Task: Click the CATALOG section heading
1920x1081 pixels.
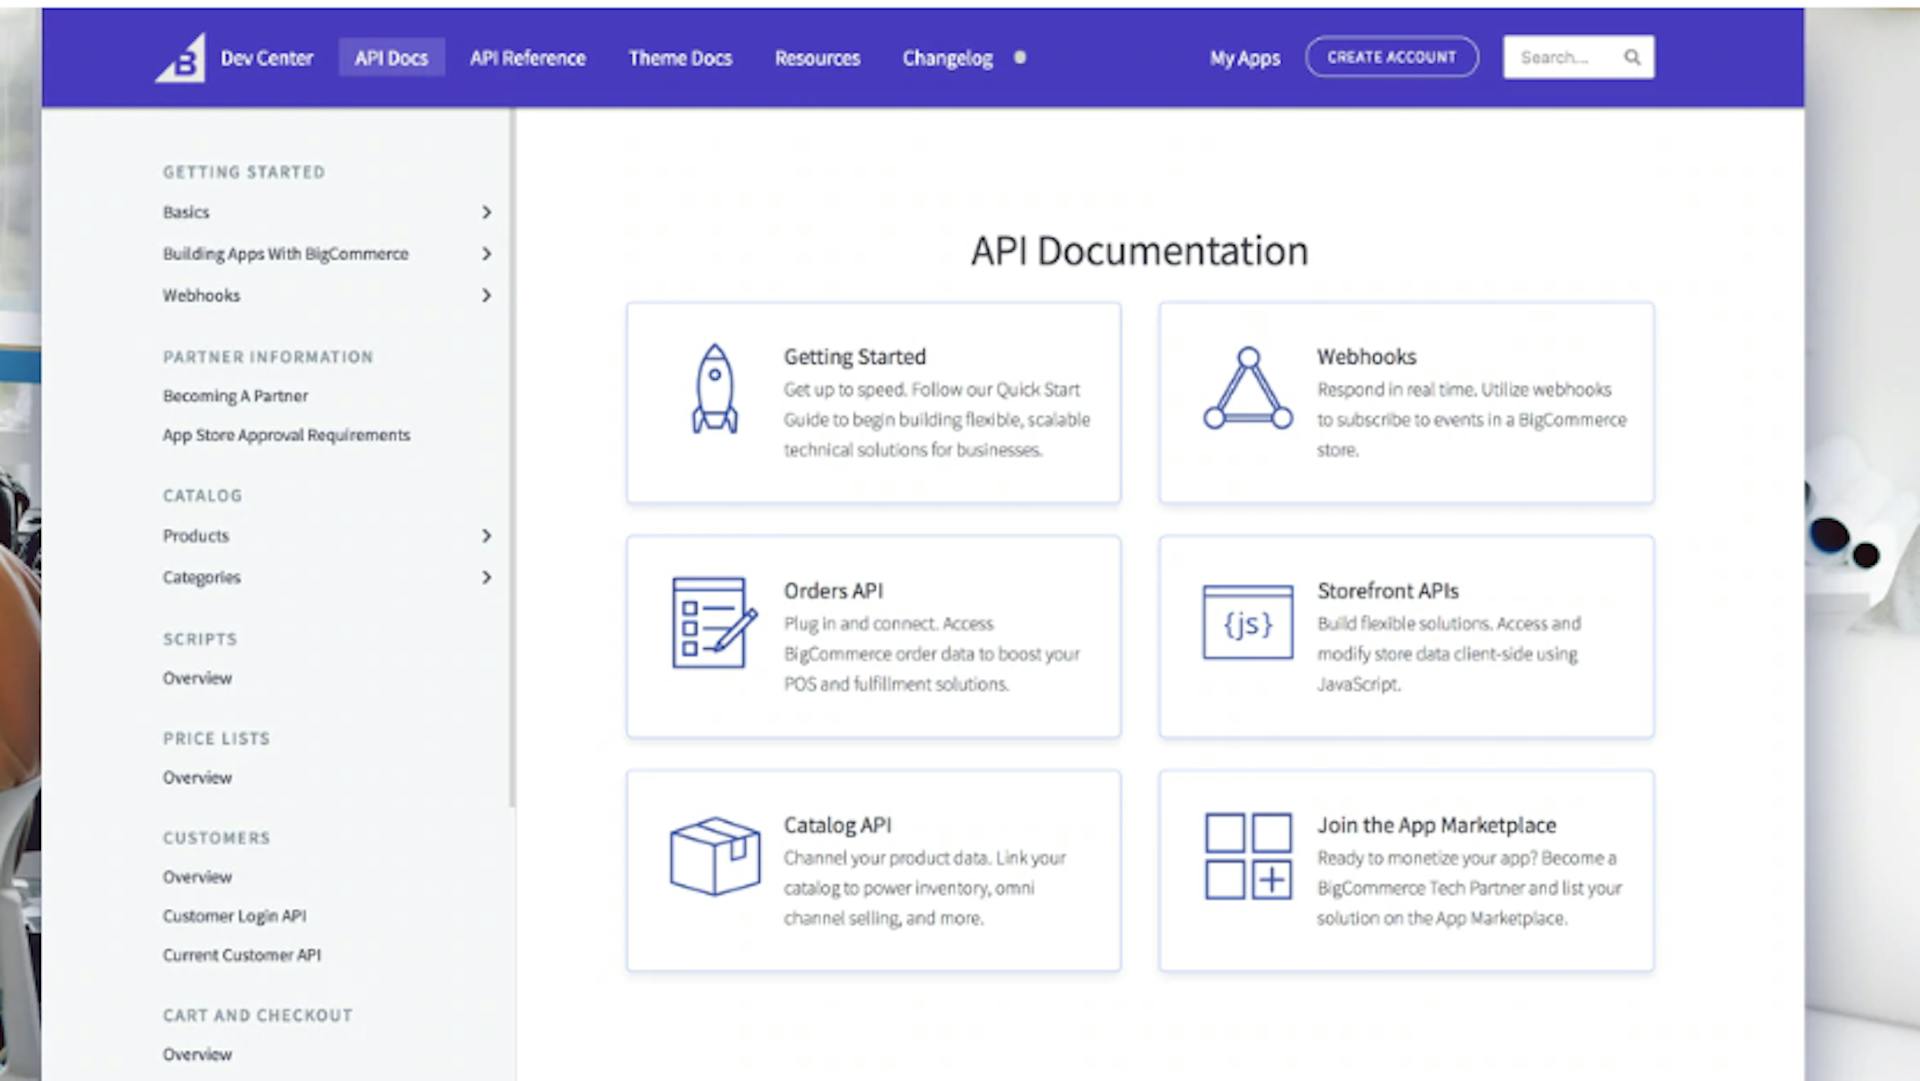Action: [x=202, y=496]
